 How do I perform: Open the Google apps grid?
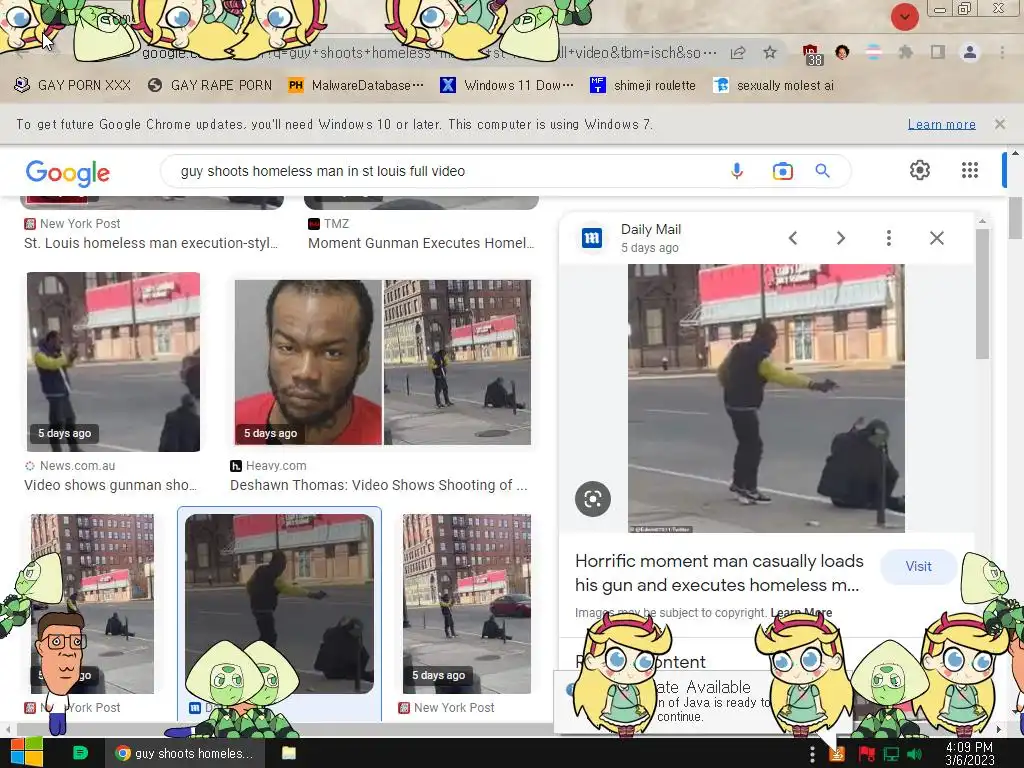coord(970,170)
